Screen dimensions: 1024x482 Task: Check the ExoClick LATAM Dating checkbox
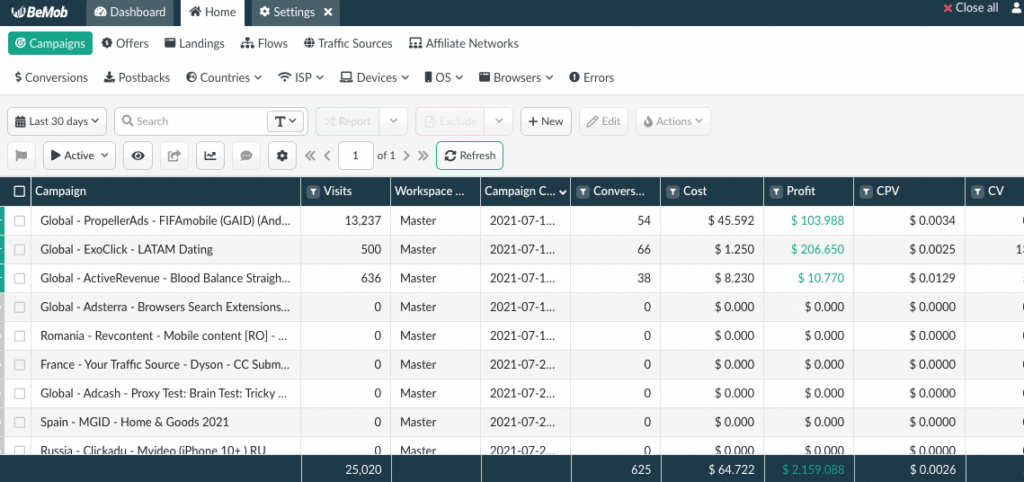coord(20,249)
